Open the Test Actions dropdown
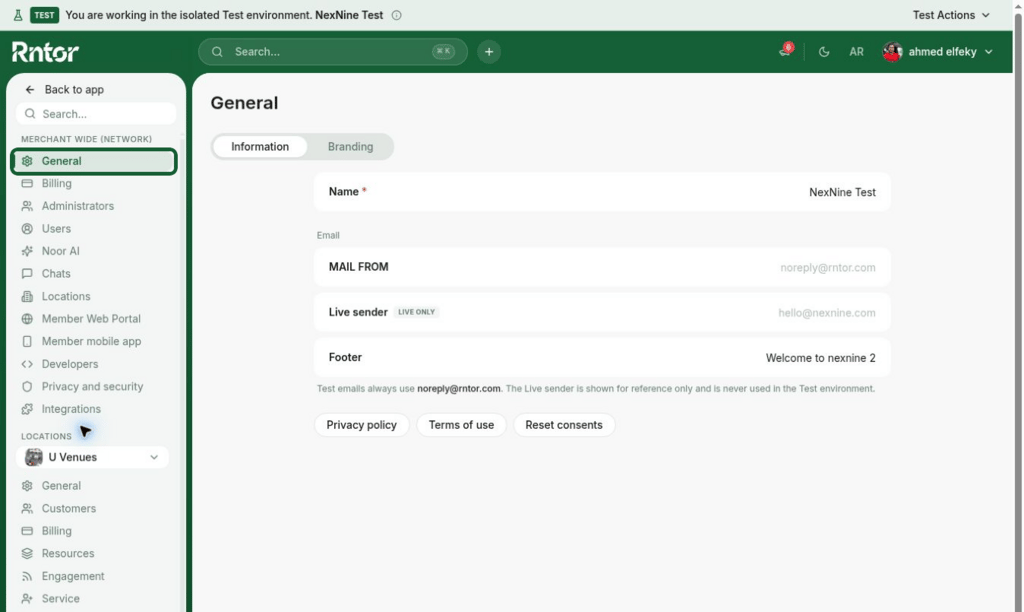This screenshot has height=612, width=1024. coord(951,15)
